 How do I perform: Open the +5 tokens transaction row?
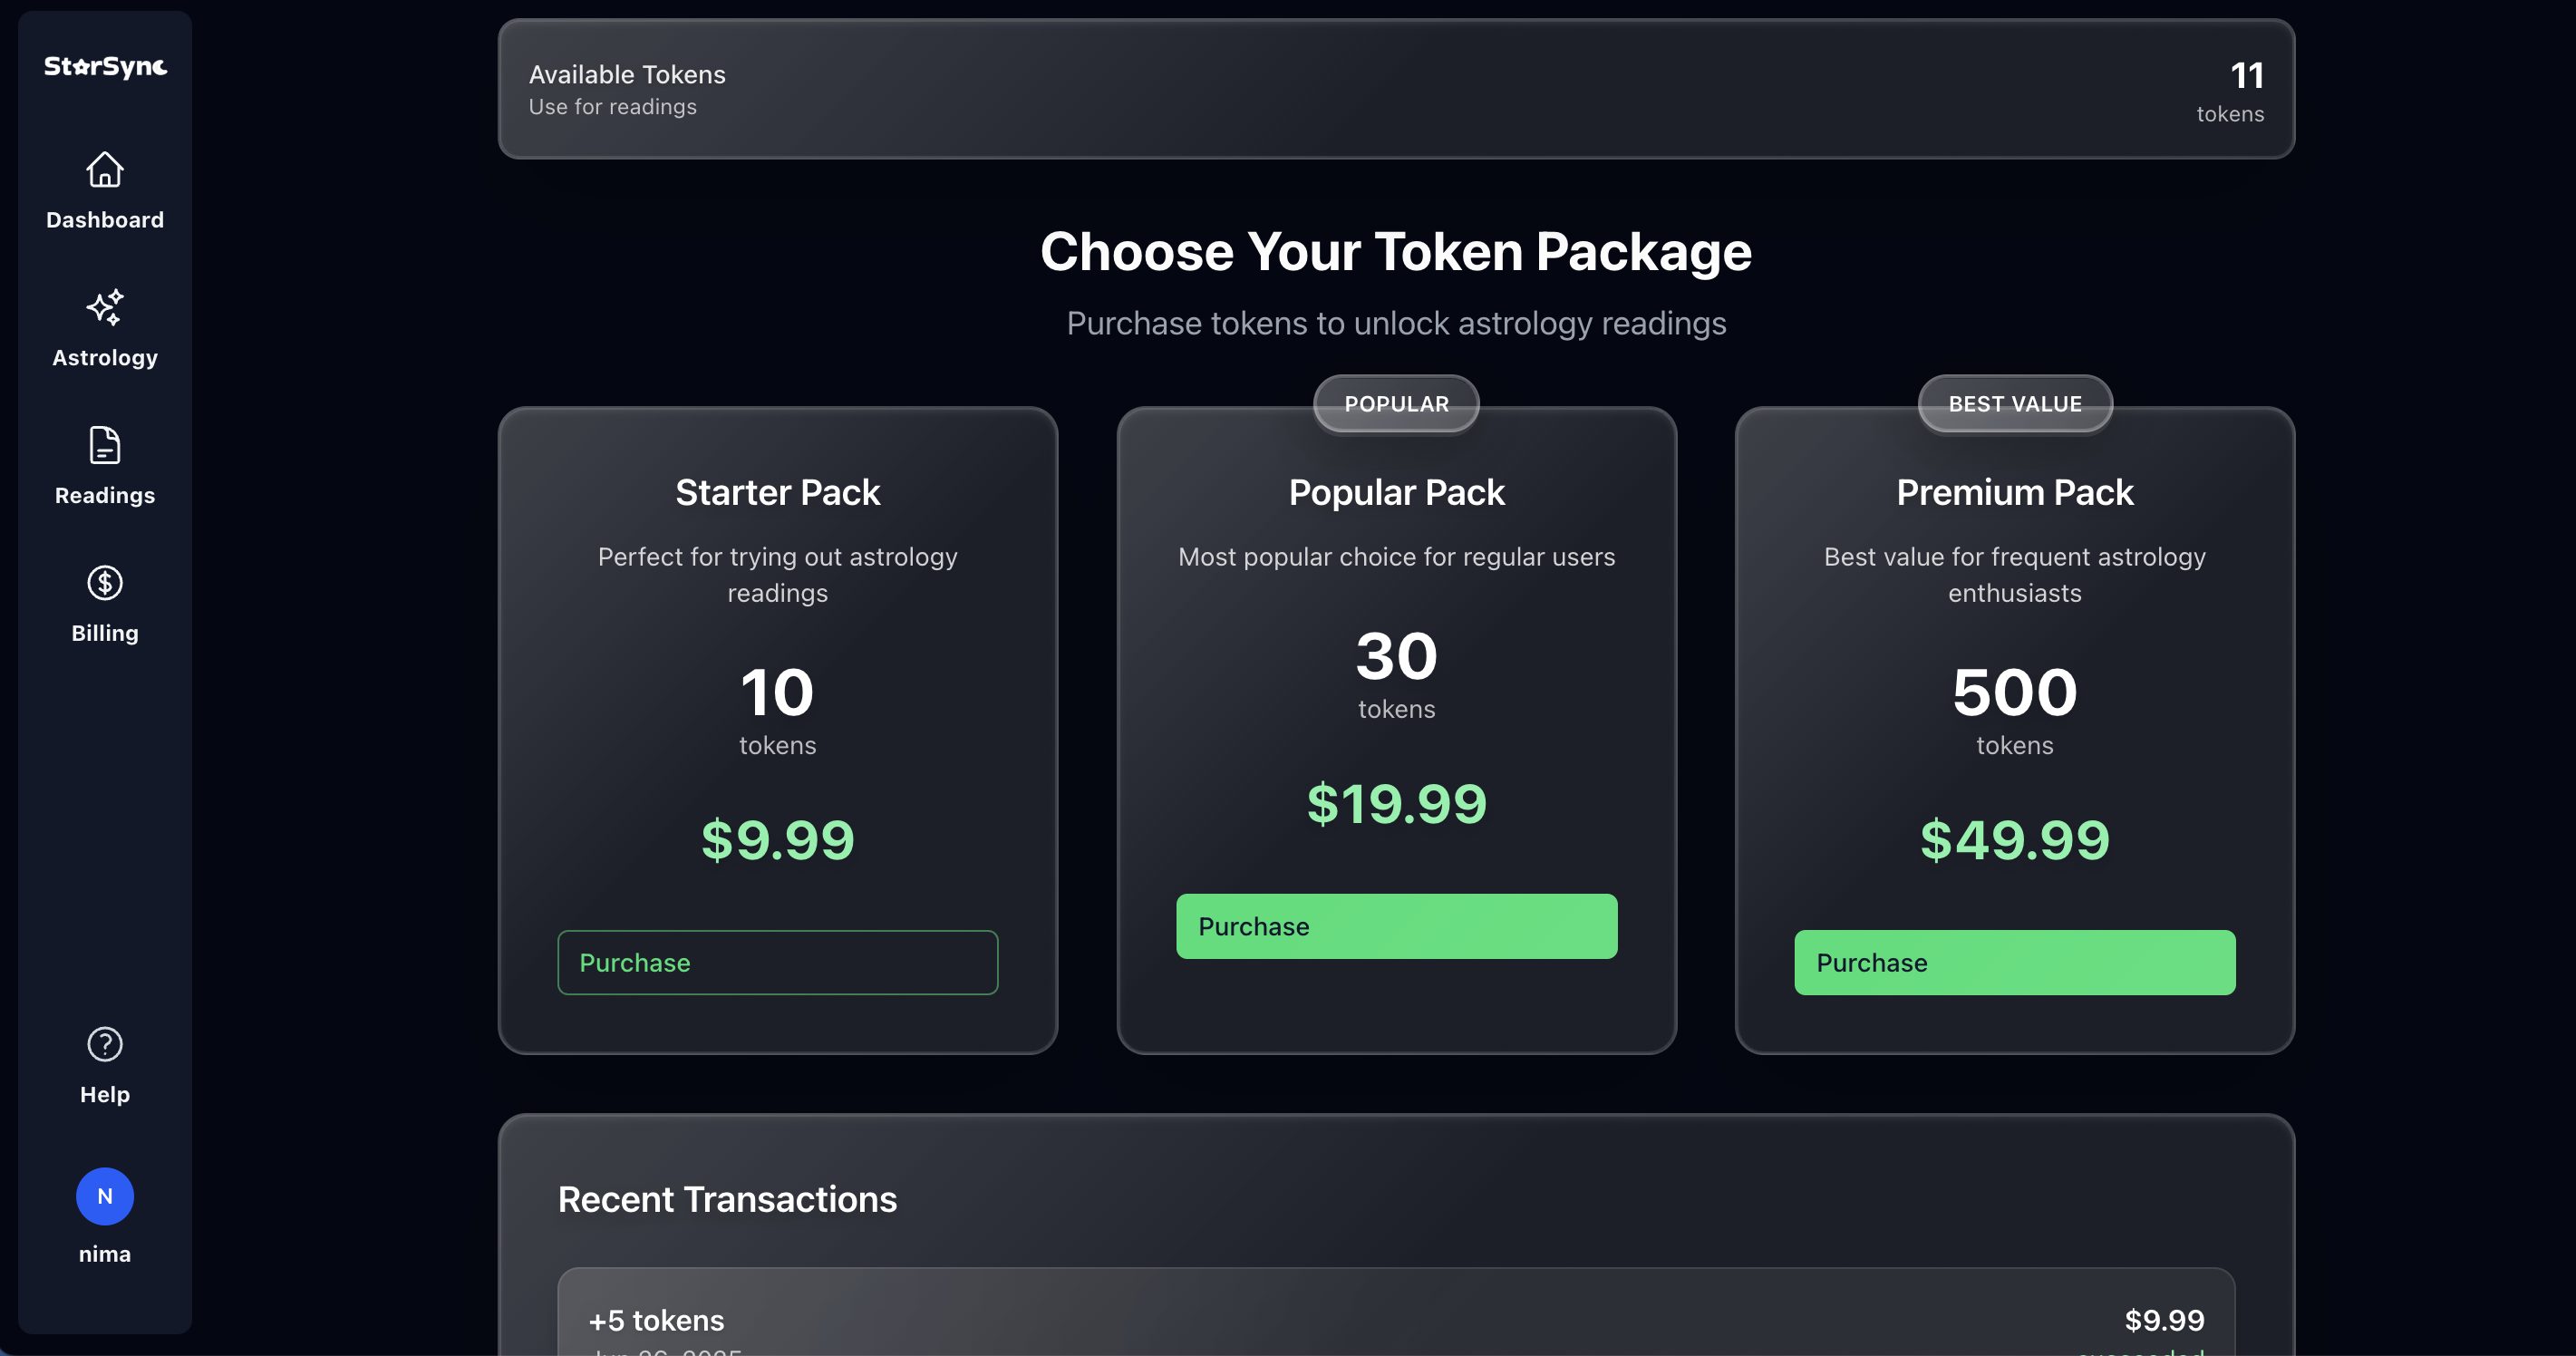[x=1396, y=1320]
